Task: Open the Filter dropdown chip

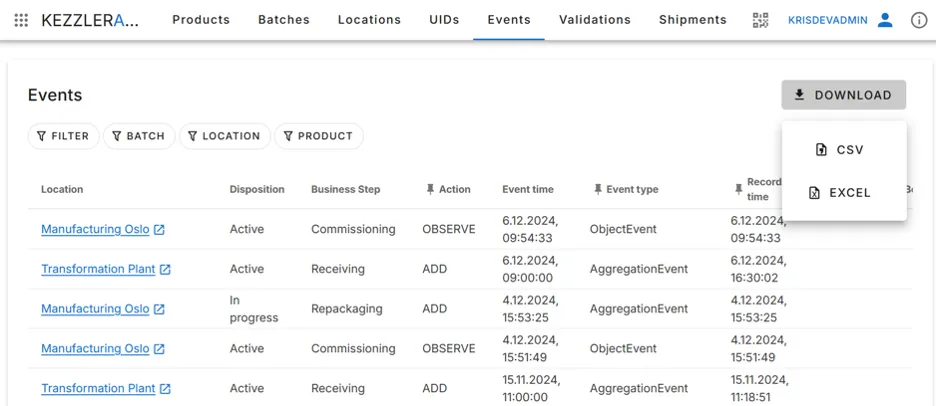Action: click(x=63, y=136)
